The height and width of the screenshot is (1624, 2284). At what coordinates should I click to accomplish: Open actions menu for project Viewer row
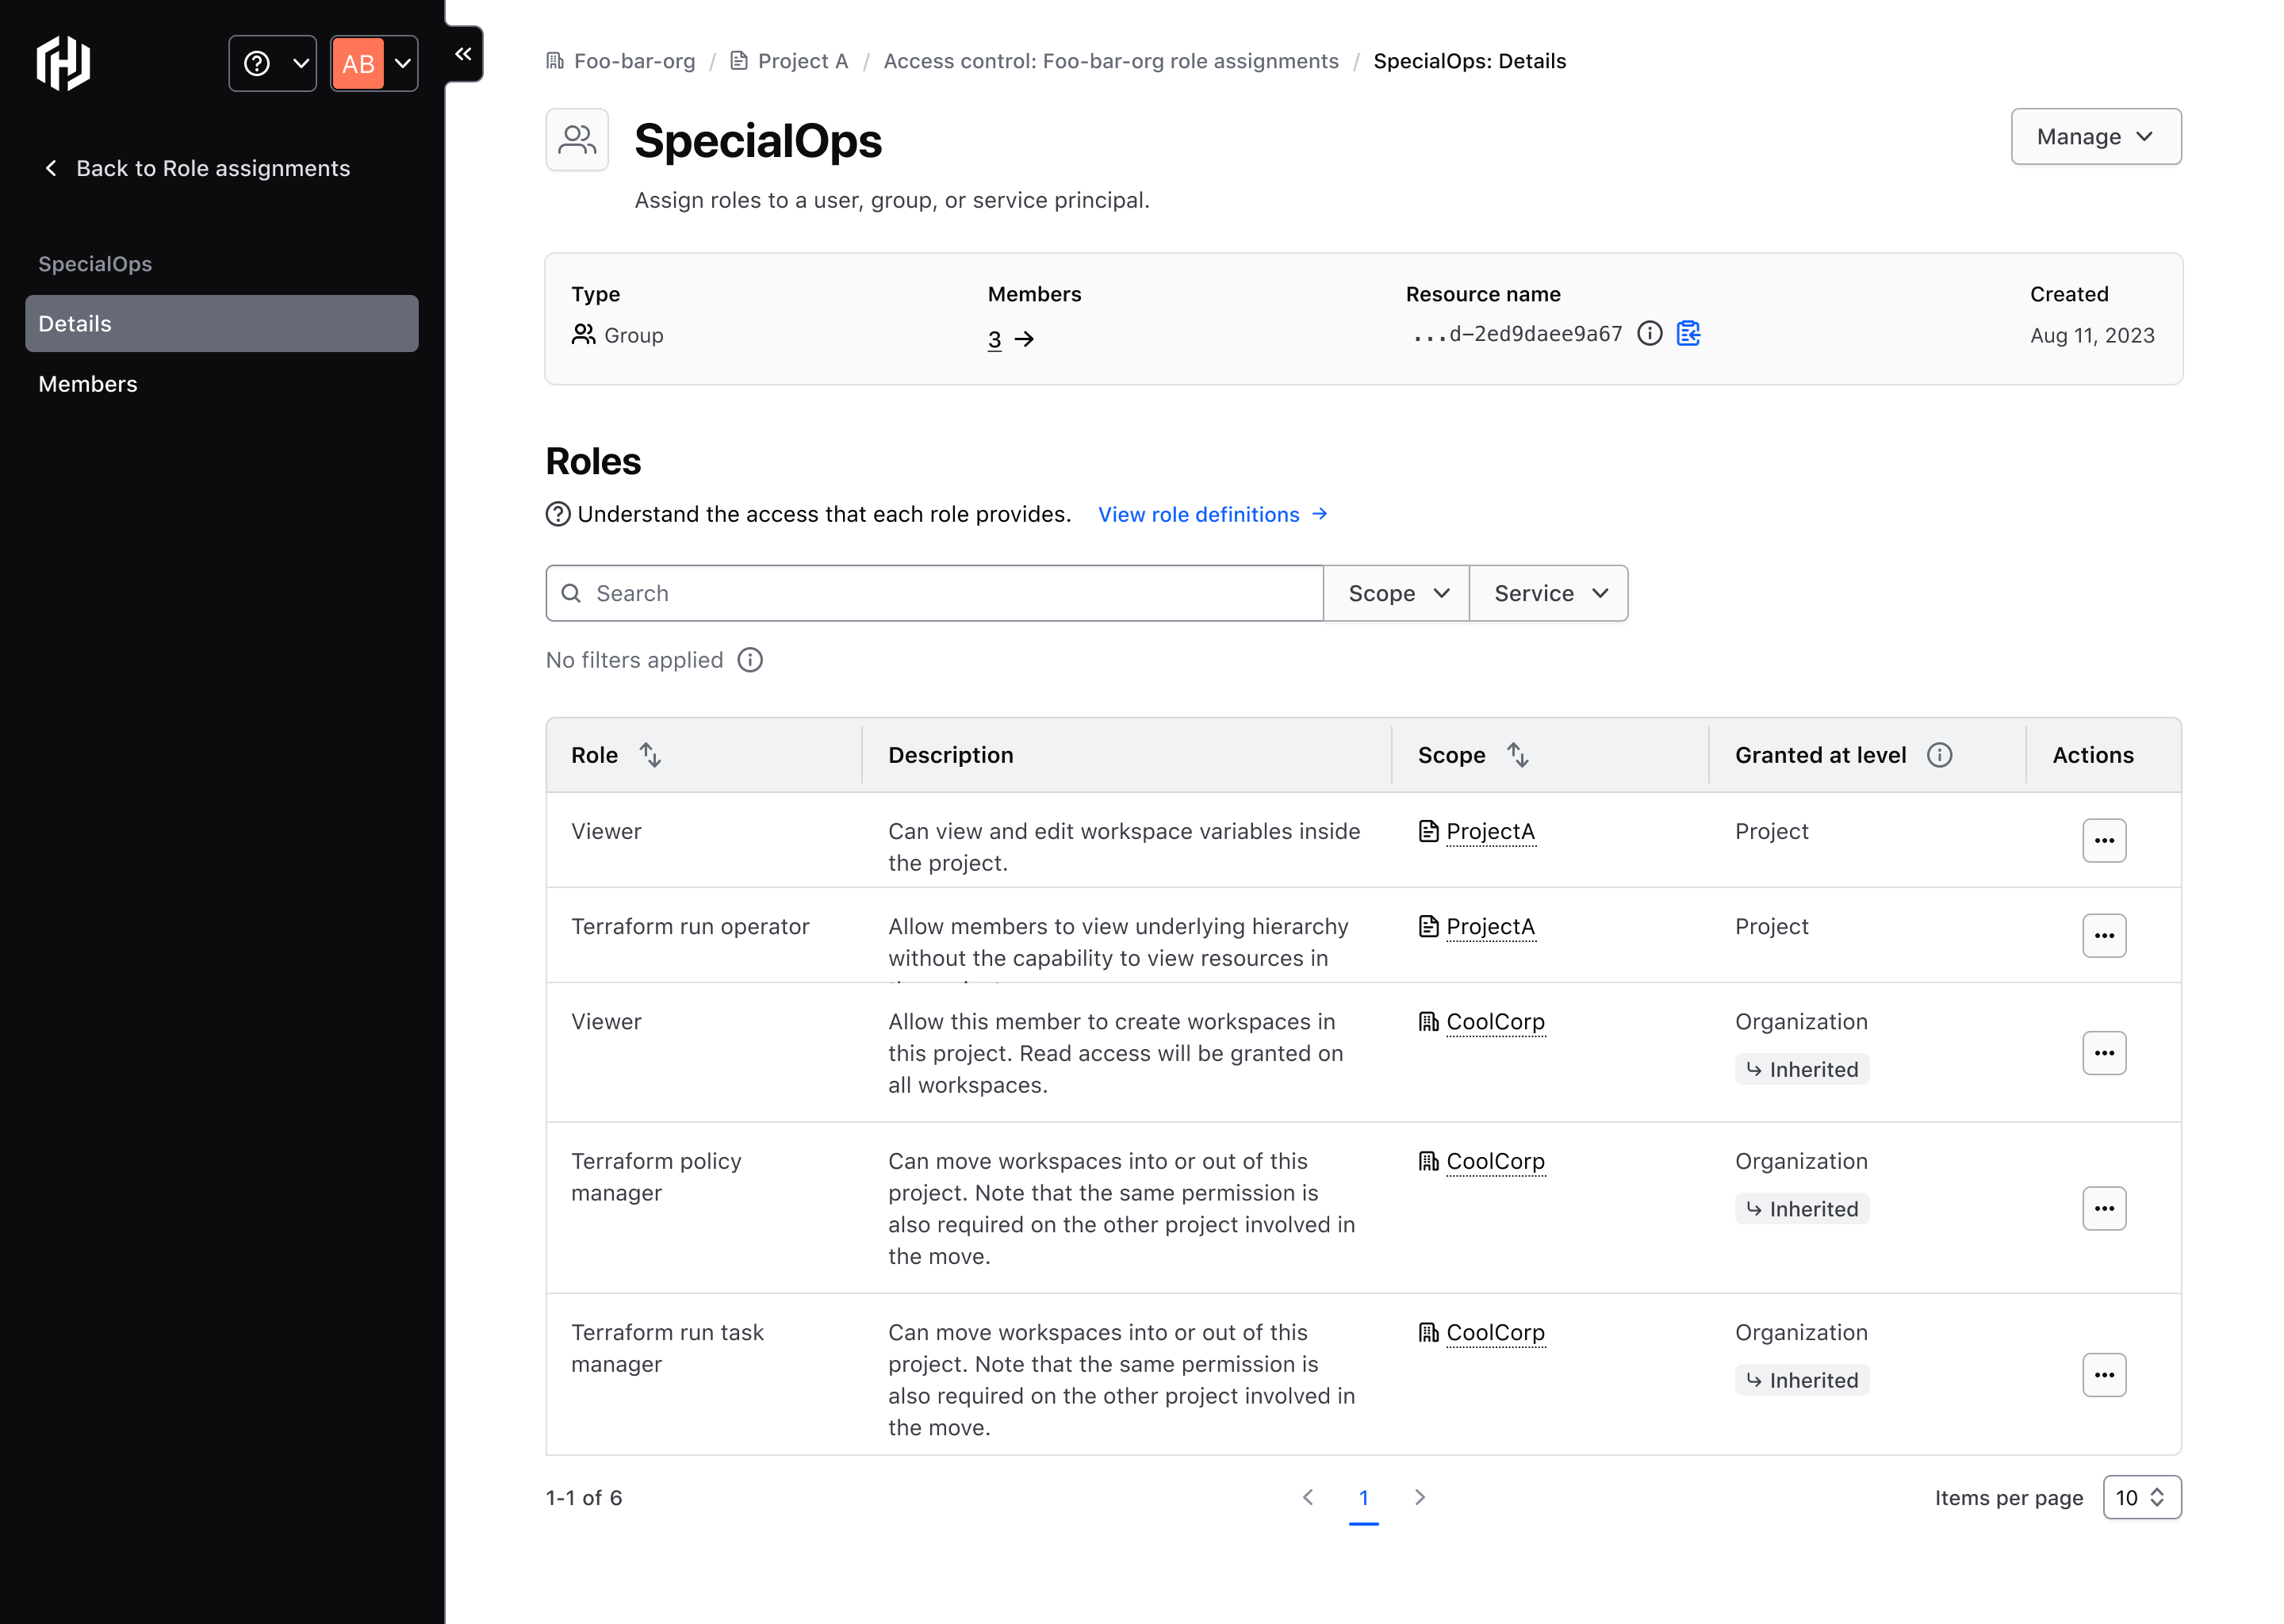pos(2104,840)
